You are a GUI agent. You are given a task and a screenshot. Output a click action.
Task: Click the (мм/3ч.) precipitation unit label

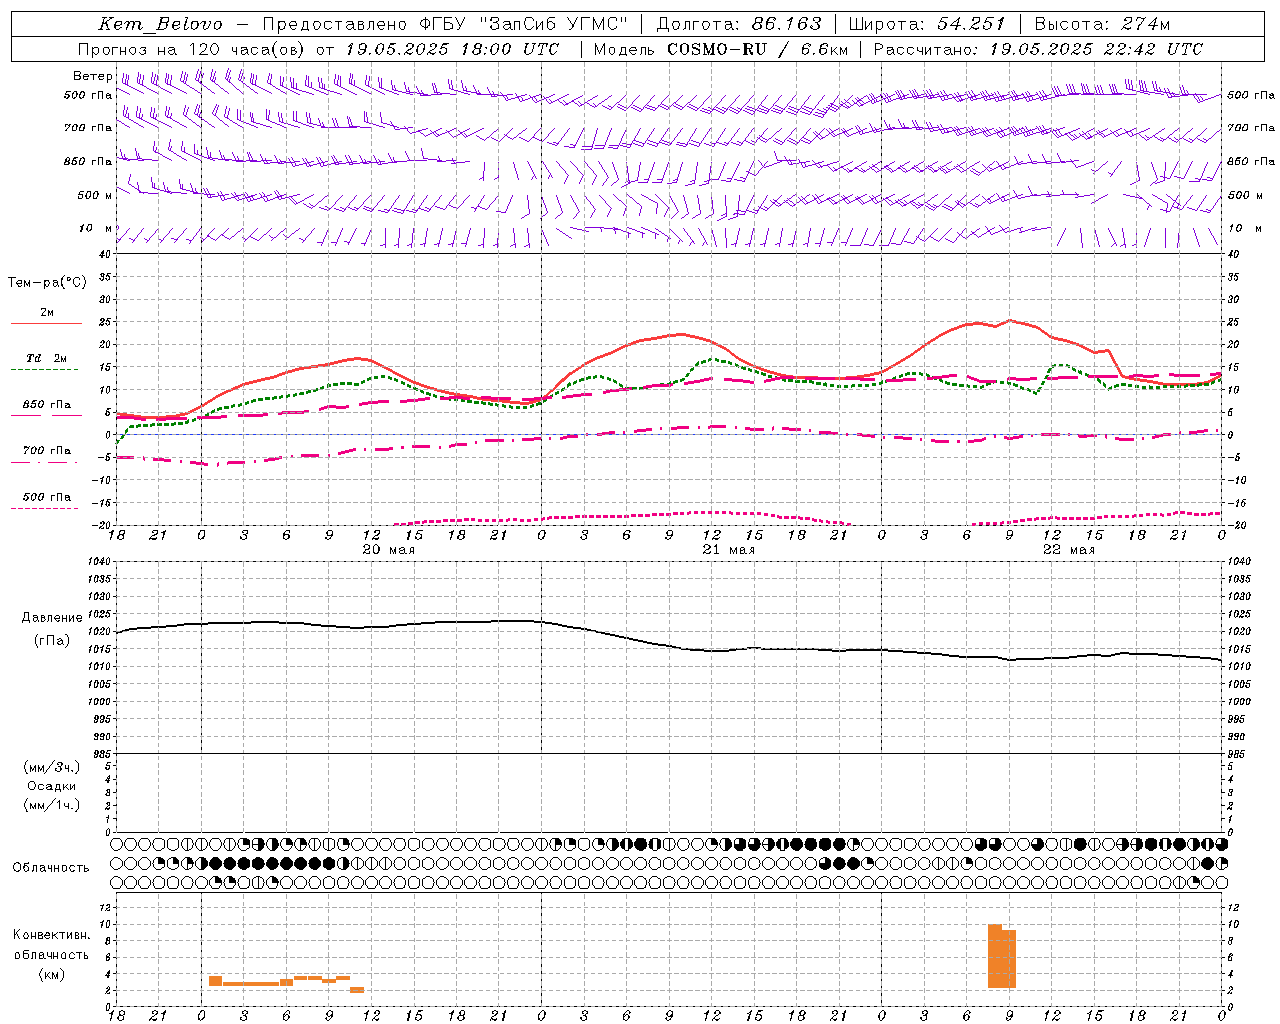point(51,767)
